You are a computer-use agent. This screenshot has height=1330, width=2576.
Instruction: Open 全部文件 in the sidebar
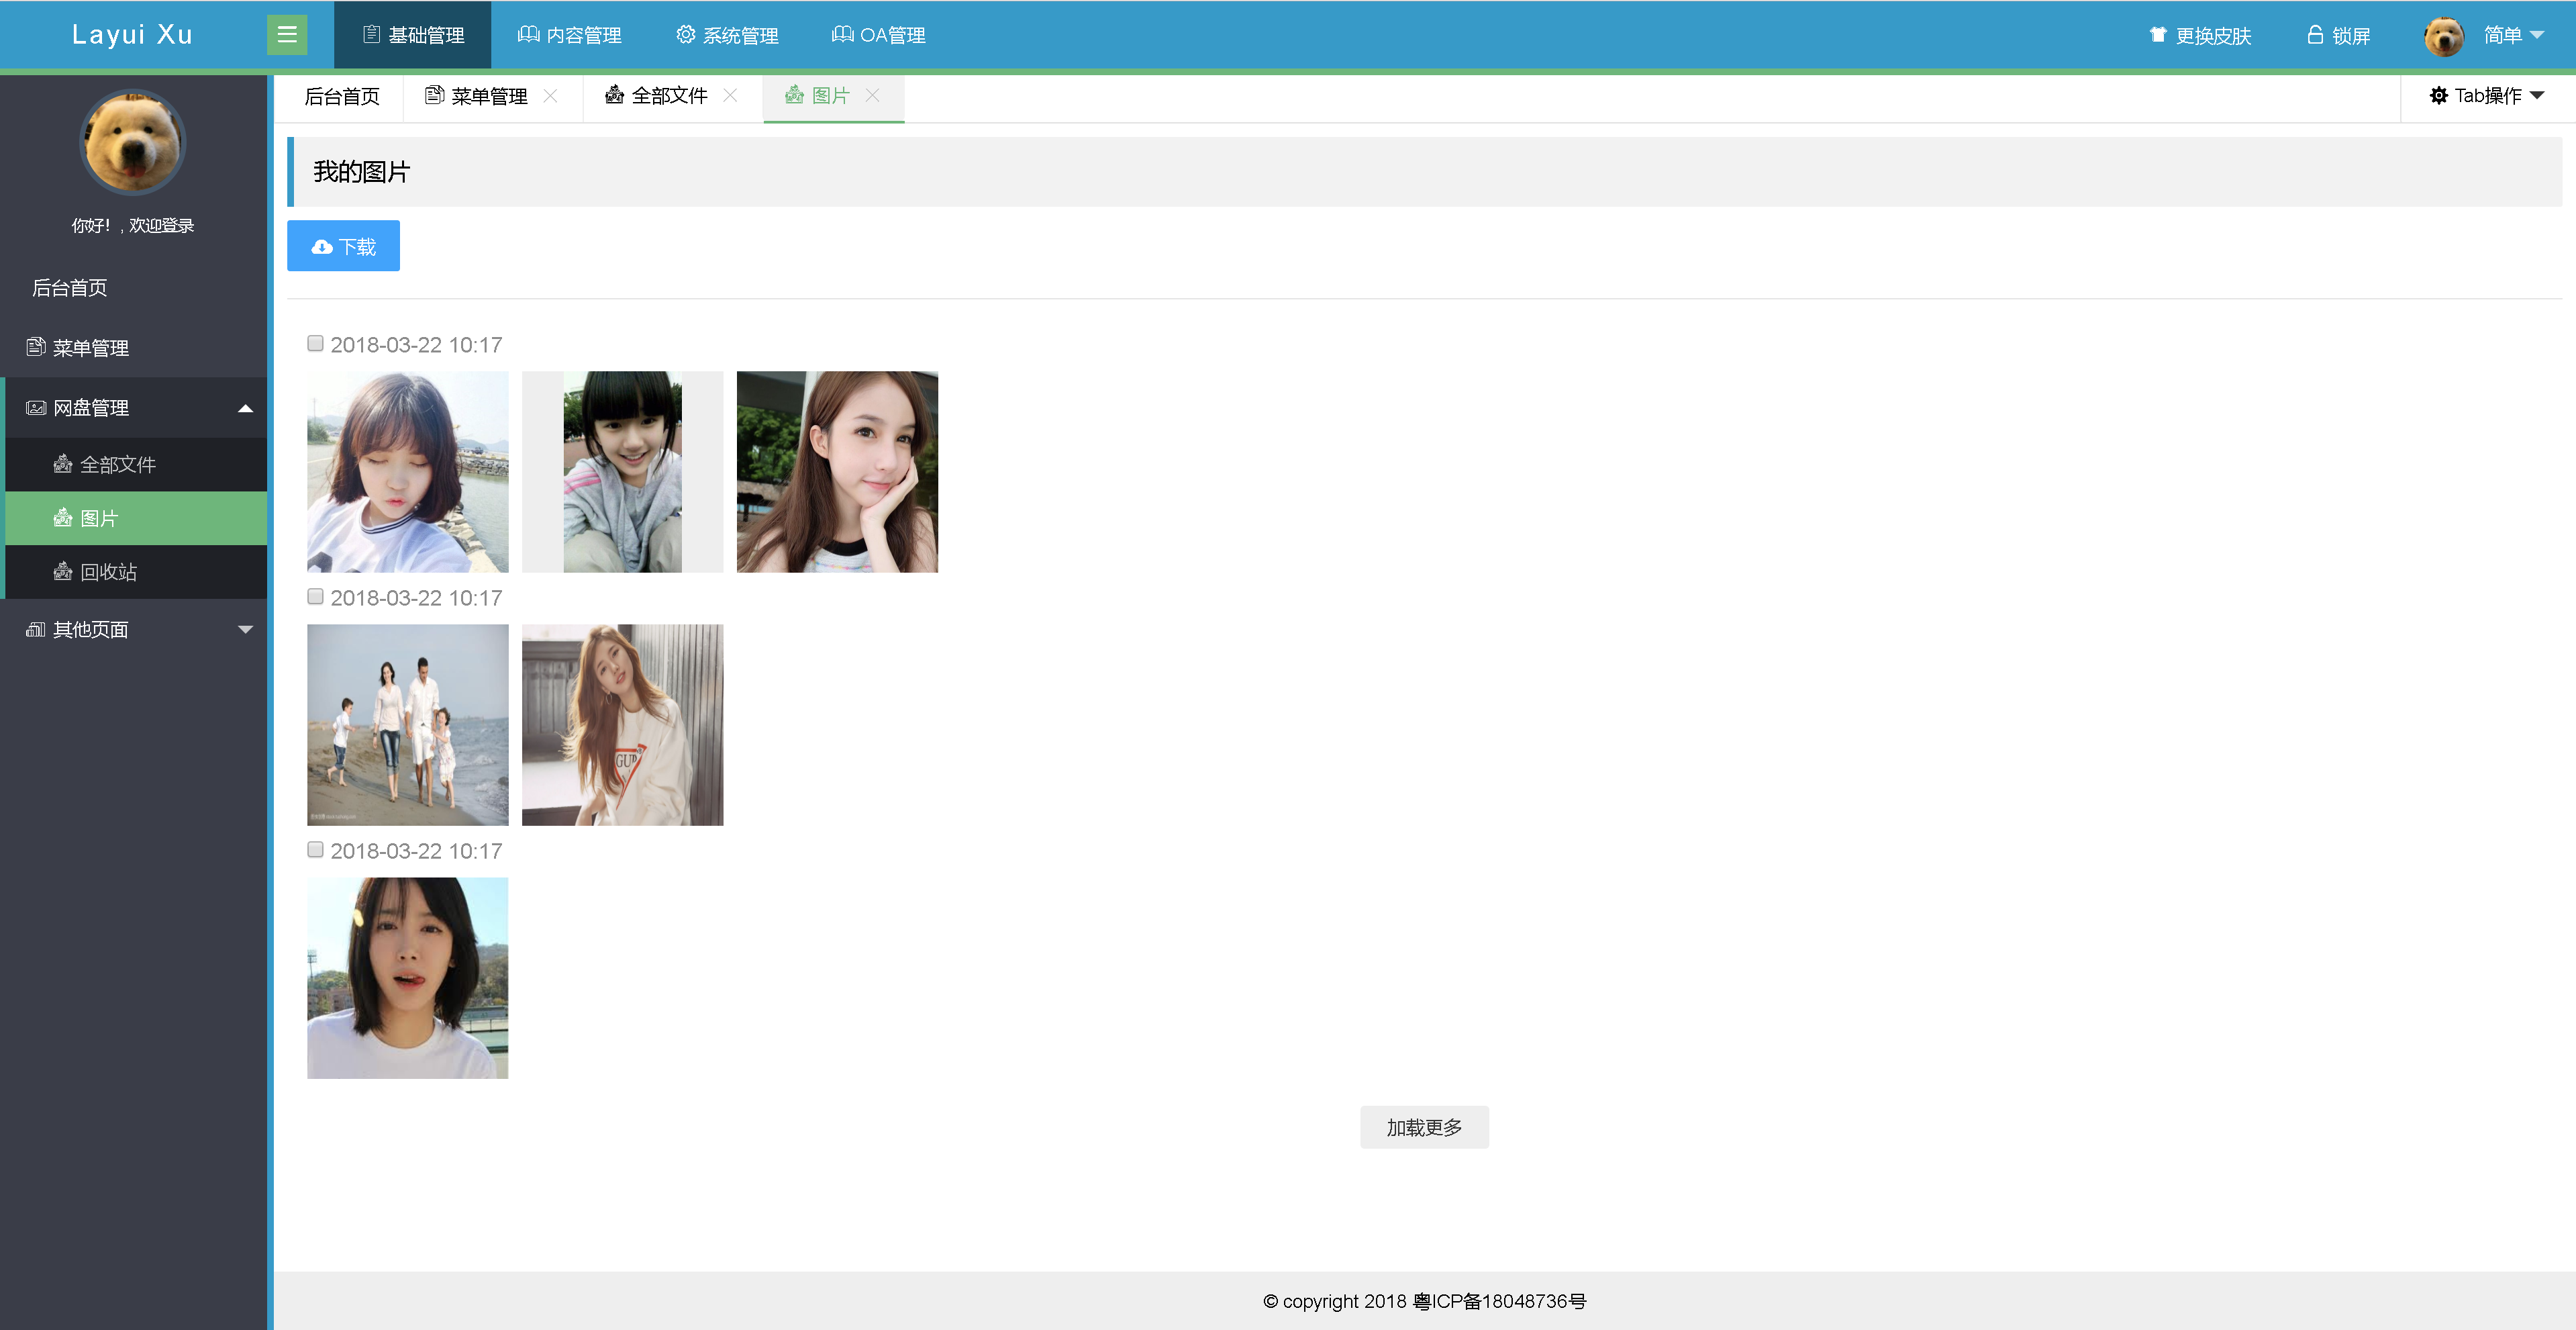coord(136,464)
